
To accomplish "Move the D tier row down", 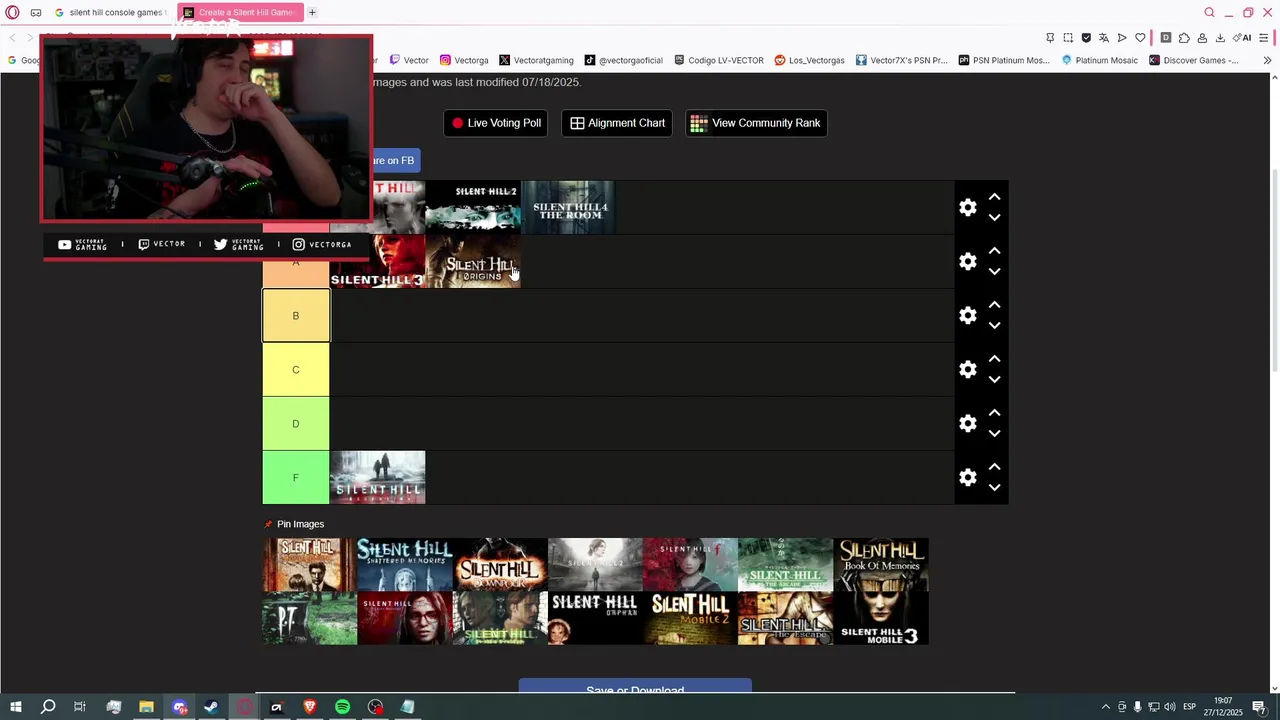I will click(994, 433).
